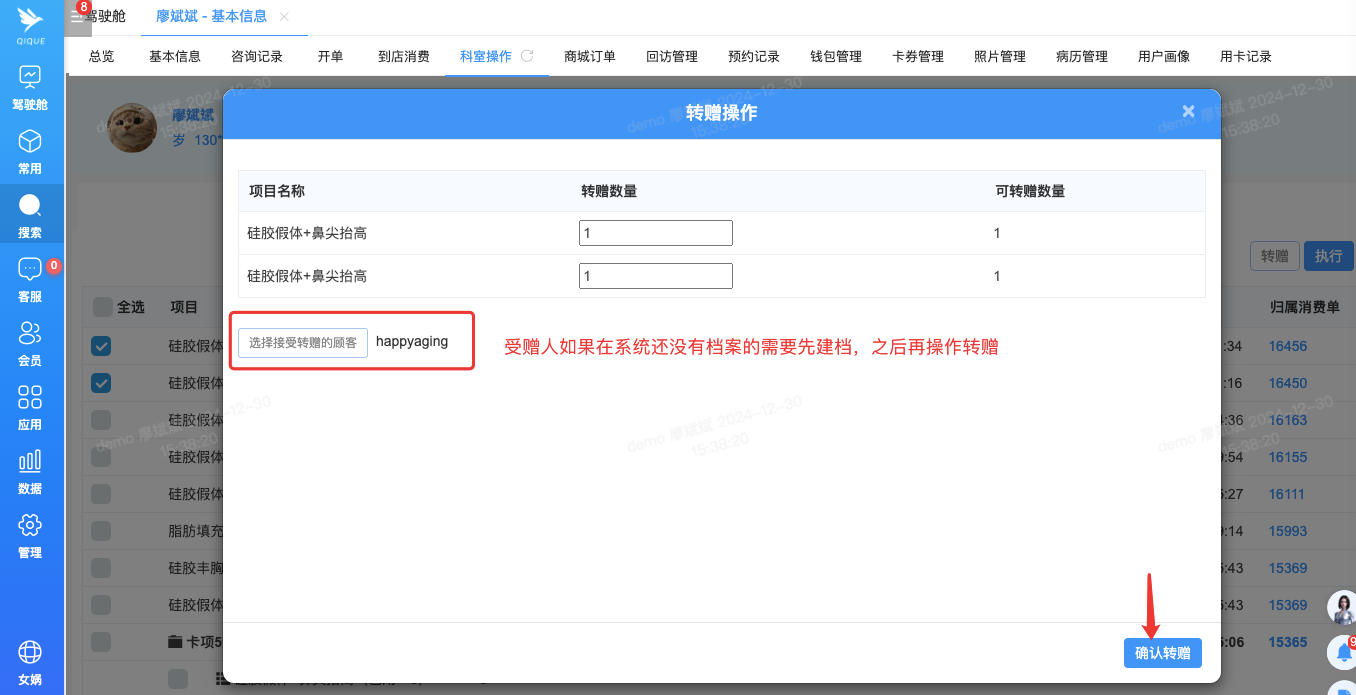Uncheck the second checked row checkbox
This screenshot has height=695, width=1356.
(x=102, y=383)
